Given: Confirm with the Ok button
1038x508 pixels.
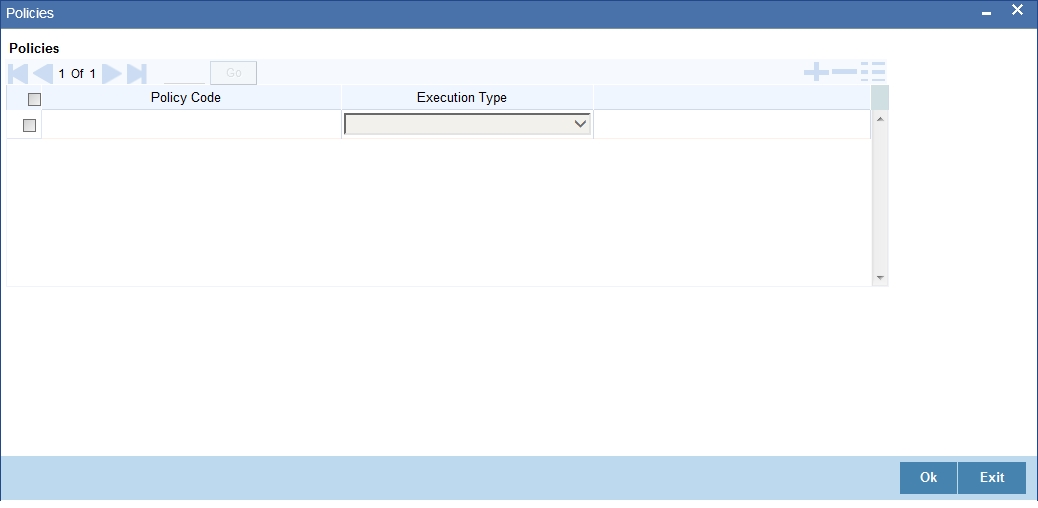Looking at the screenshot, I should pos(928,478).
